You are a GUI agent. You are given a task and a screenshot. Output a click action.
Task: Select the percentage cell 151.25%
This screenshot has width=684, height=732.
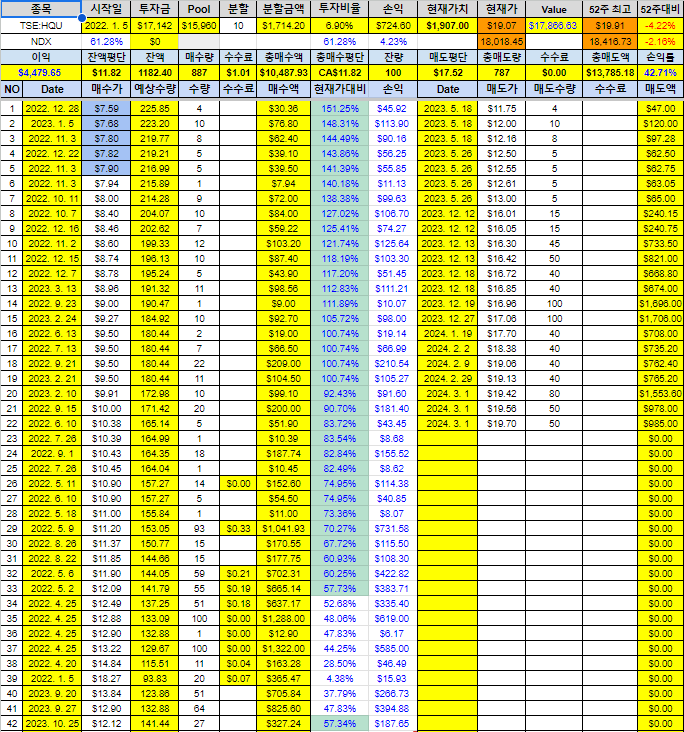[x=339, y=108]
